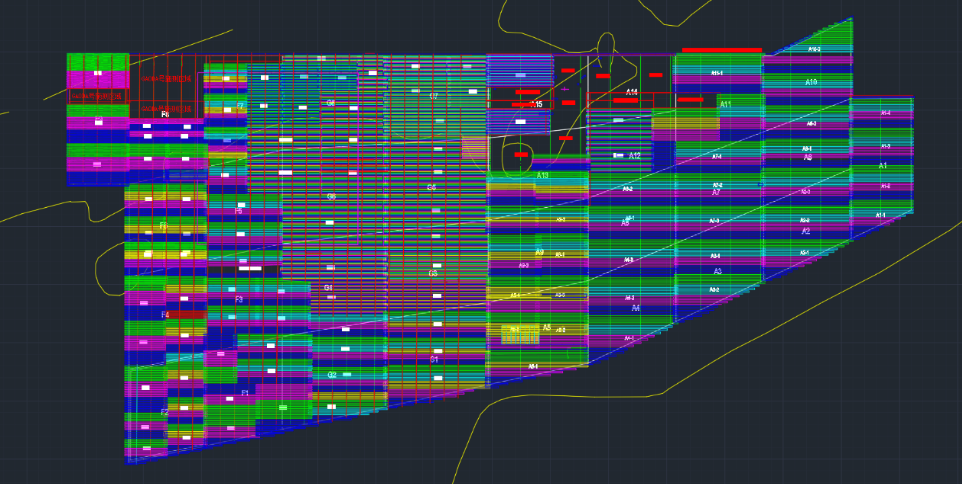The image size is (962, 484).
Task: Select the A2 block label
Action: [806, 231]
